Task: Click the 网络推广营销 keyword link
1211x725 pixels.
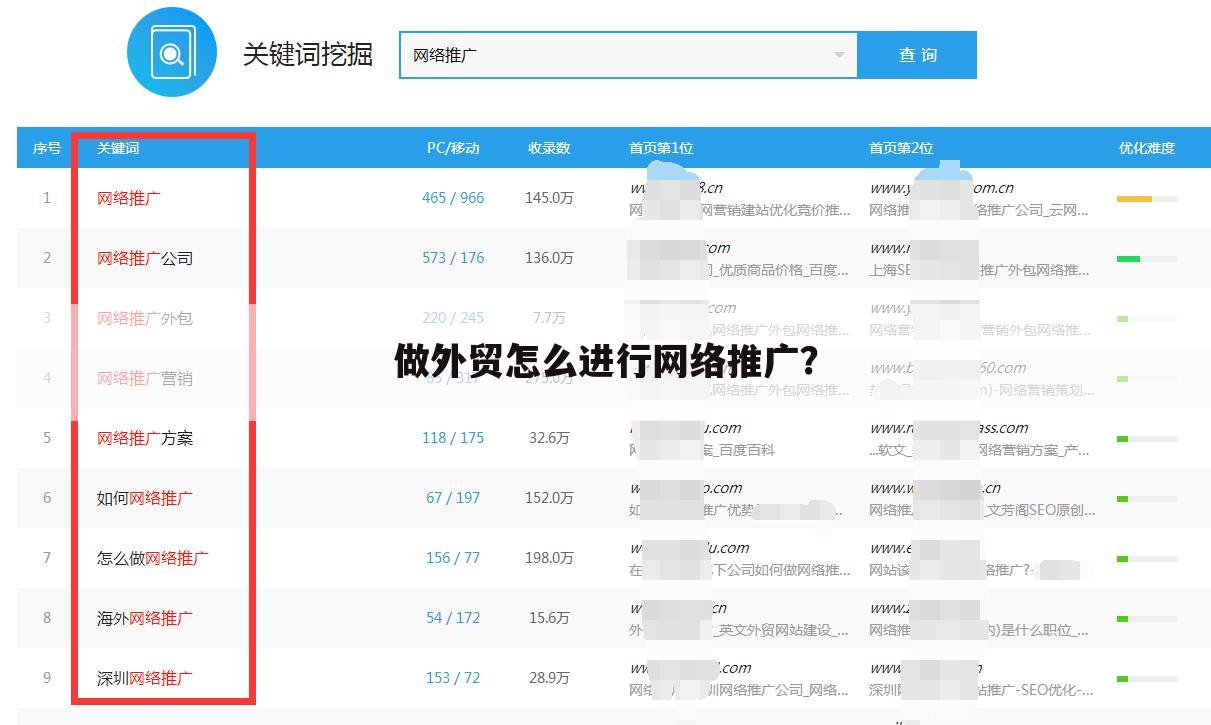Action: coord(145,378)
